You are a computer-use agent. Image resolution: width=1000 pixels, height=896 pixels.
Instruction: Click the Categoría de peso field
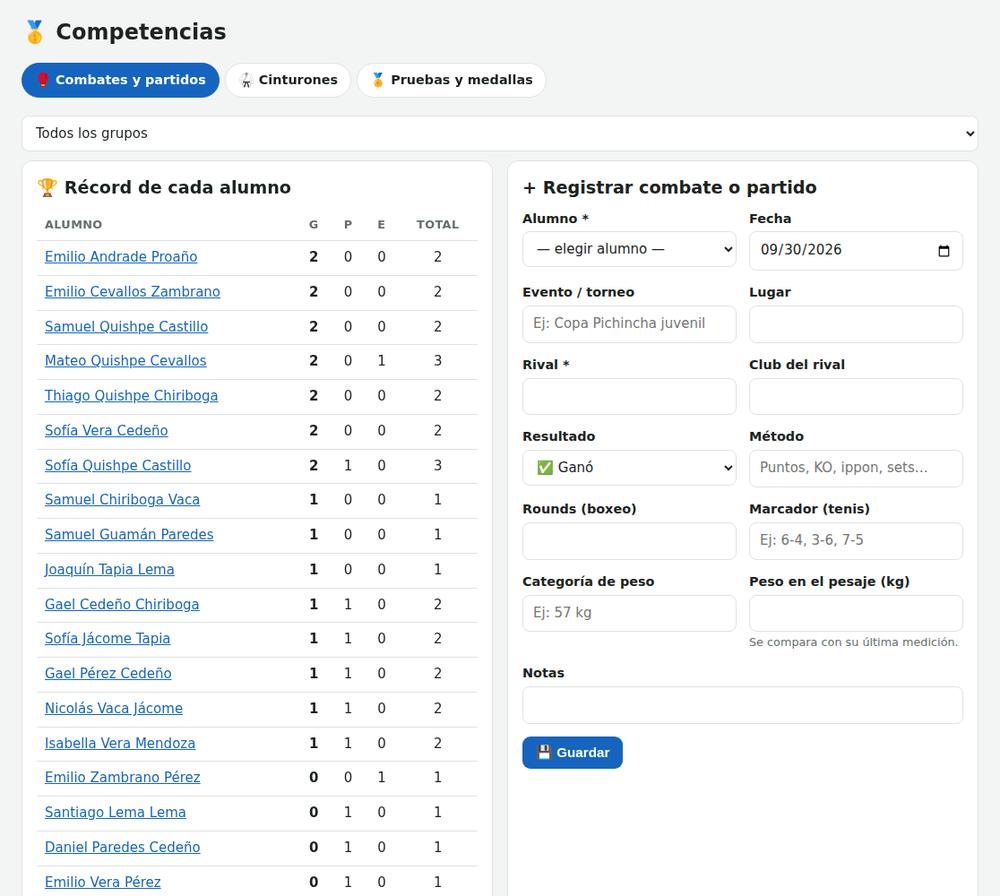coord(629,613)
